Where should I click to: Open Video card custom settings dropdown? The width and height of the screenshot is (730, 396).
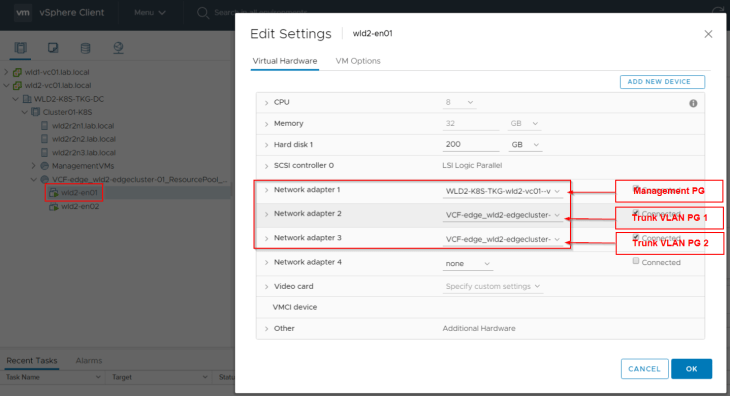pos(493,286)
